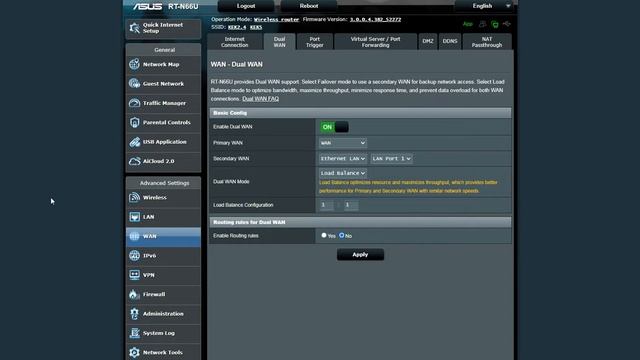Viewport: 640px width, 360px height.
Task: Click the Parental Controls menu label
Action: point(167,122)
